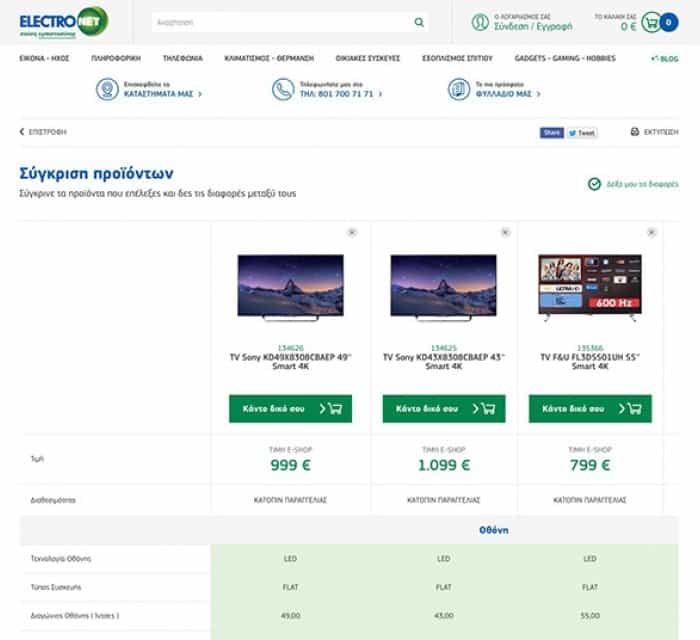This screenshot has width=700, height=640.
Task: Click the store locator pin icon
Action: 107,89
